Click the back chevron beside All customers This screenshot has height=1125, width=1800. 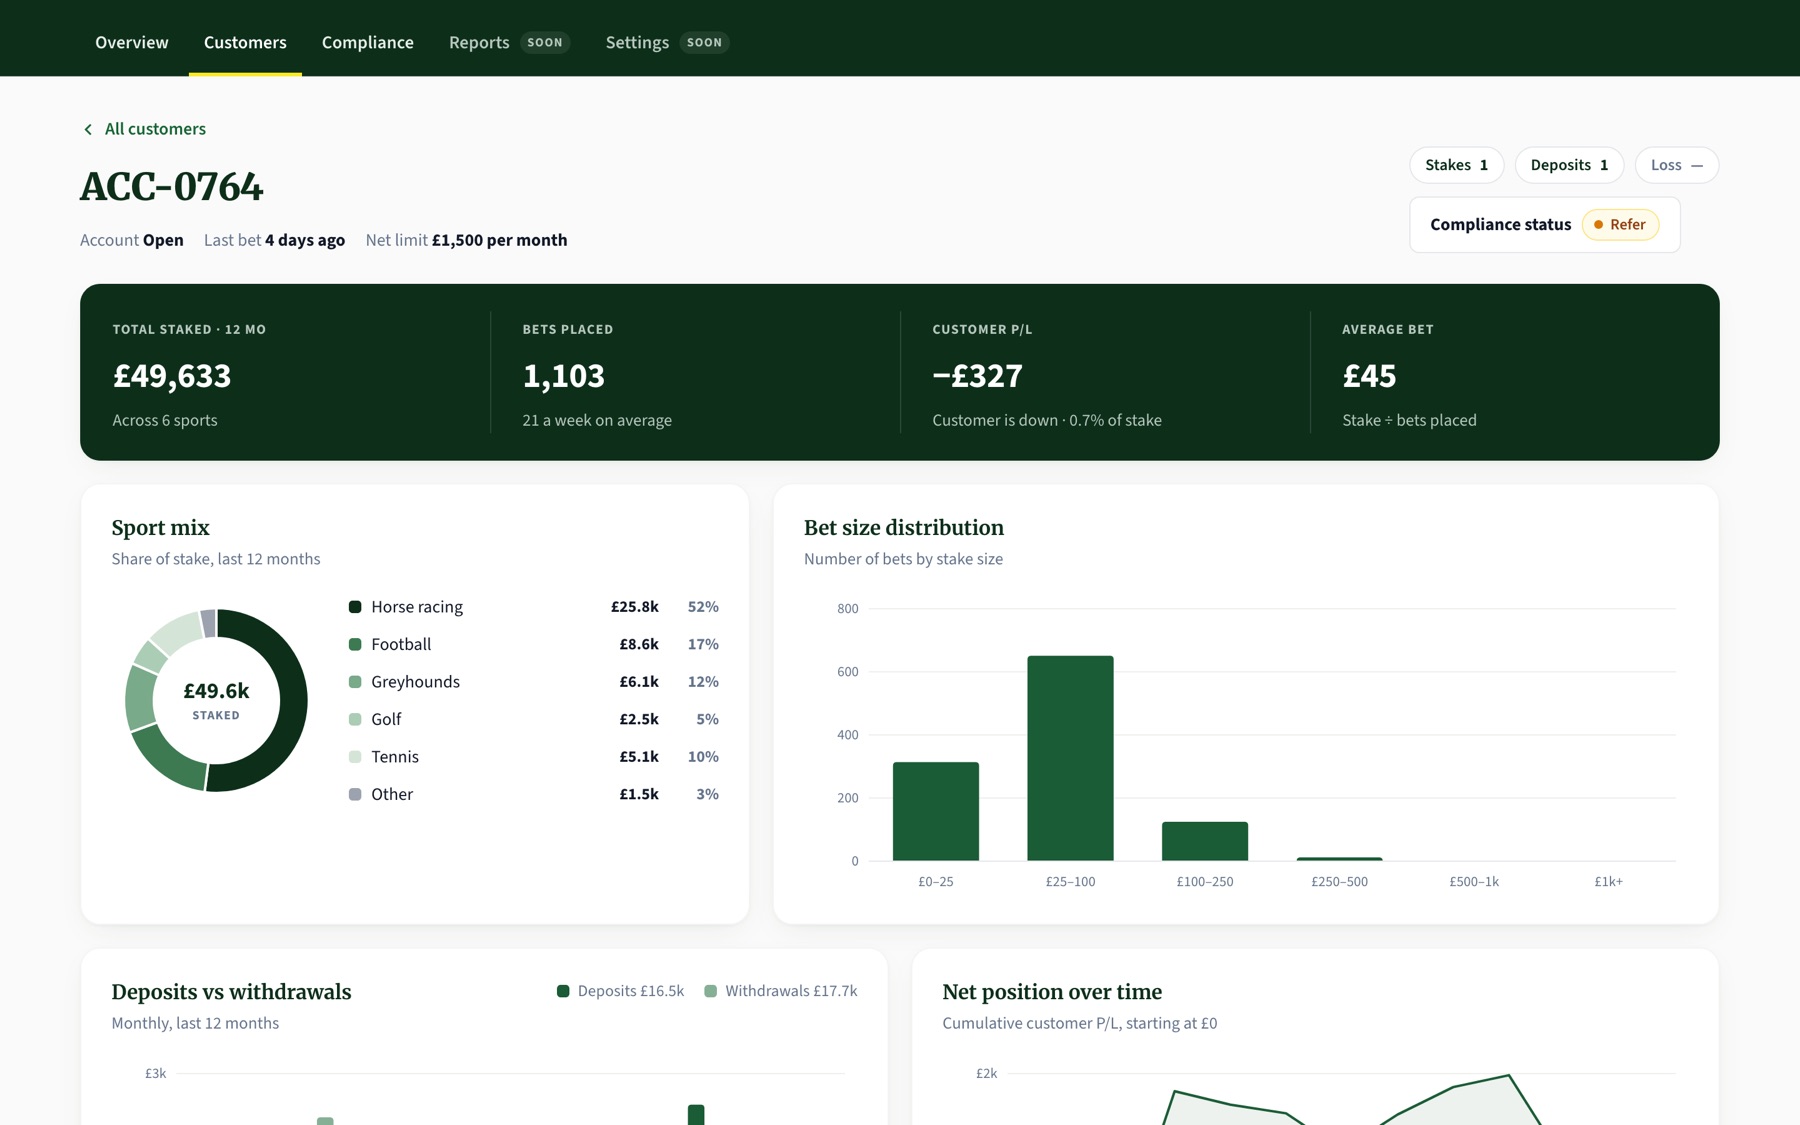(88, 129)
